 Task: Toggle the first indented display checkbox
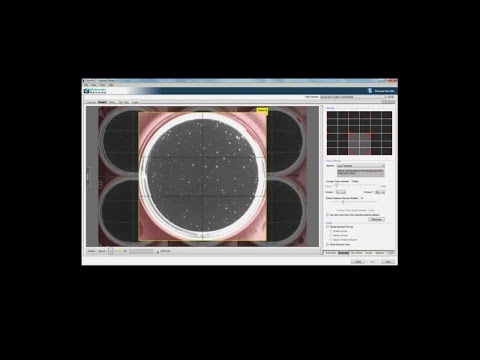coord(331,231)
